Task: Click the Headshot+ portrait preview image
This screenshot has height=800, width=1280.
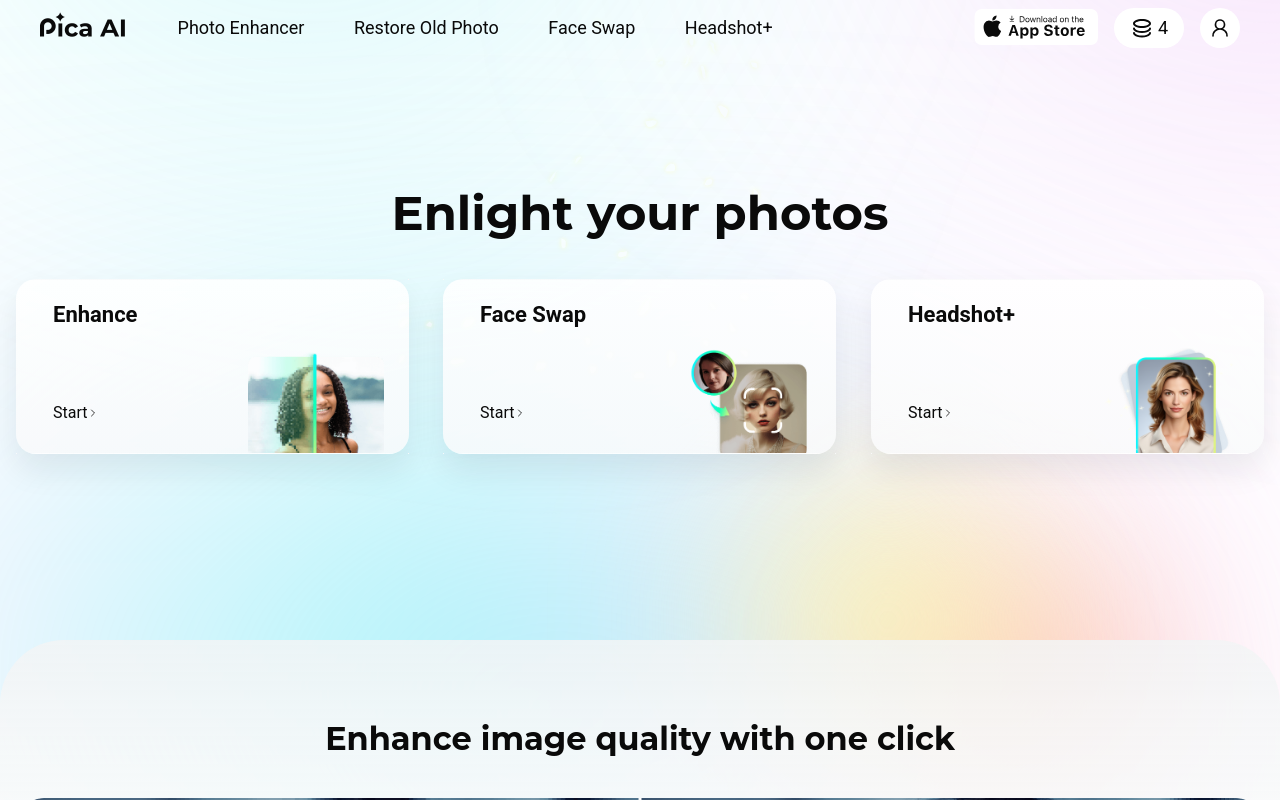Action: coord(1175,405)
